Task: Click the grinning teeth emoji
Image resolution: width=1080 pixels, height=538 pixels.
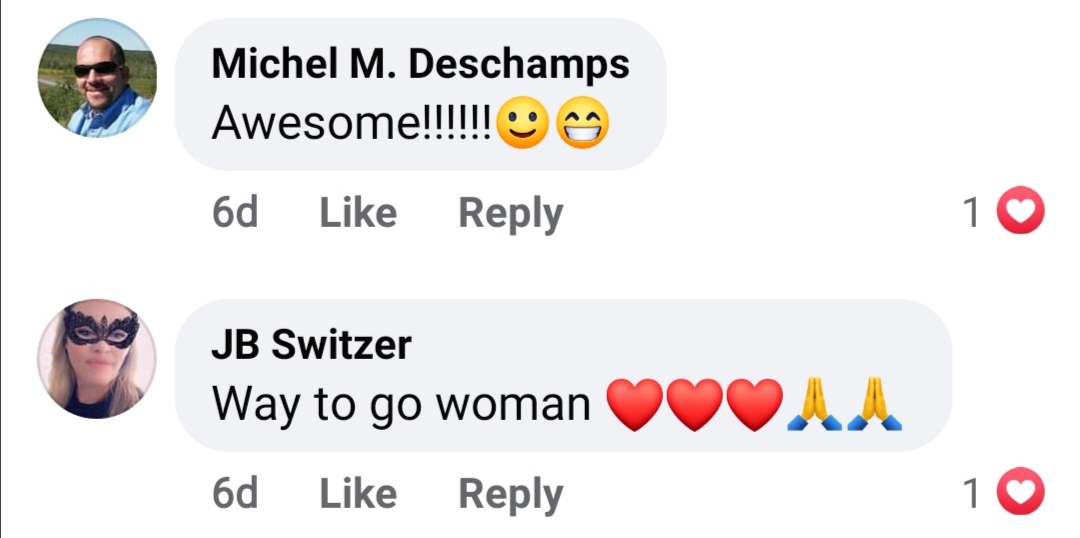Action: 582,126
